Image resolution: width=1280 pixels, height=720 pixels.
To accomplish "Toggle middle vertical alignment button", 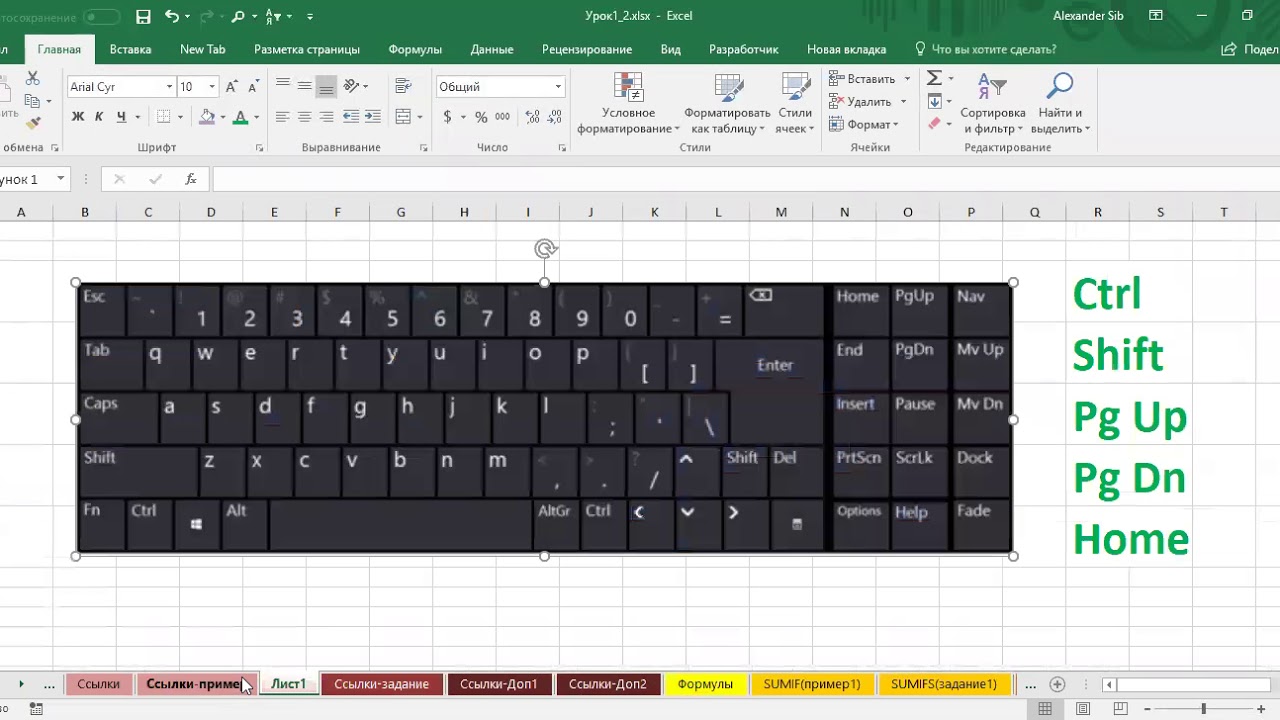I will [x=304, y=87].
